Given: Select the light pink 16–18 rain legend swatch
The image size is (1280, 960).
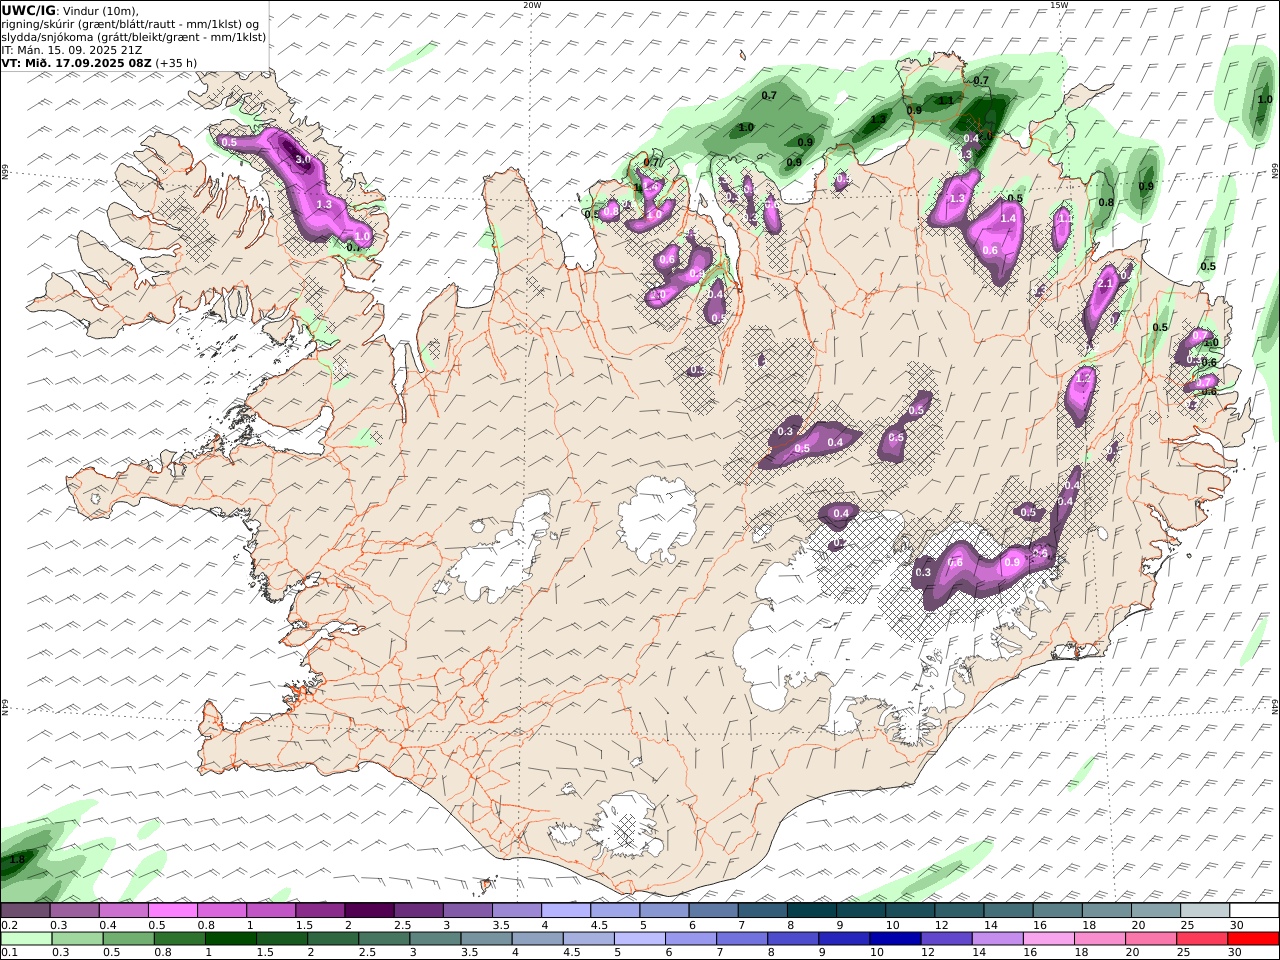Looking at the screenshot, I should pyautogui.click(x=1048, y=938).
